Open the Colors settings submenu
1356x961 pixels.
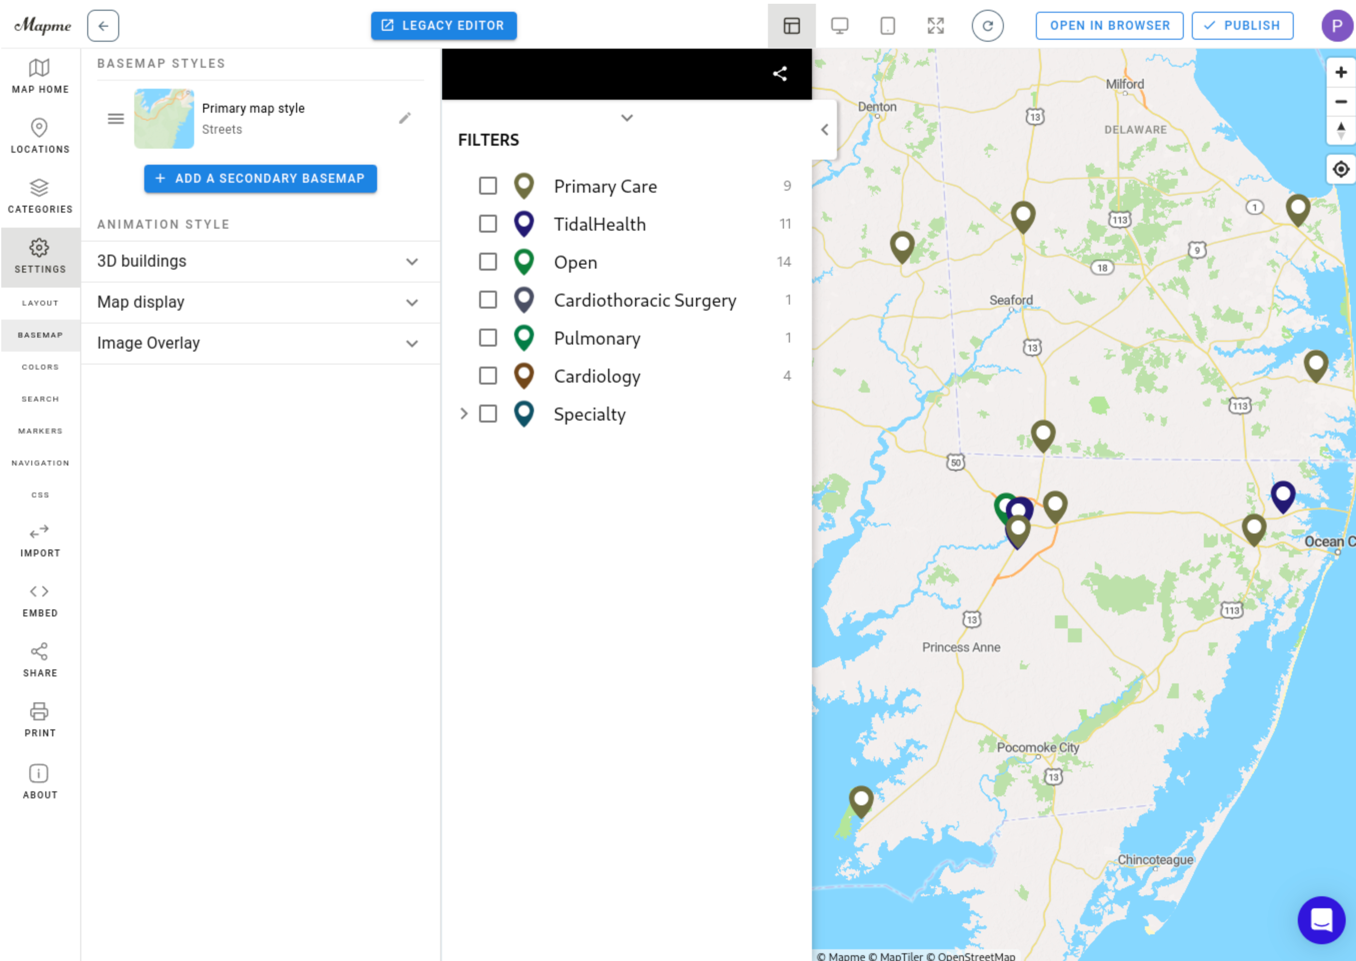click(40, 367)
